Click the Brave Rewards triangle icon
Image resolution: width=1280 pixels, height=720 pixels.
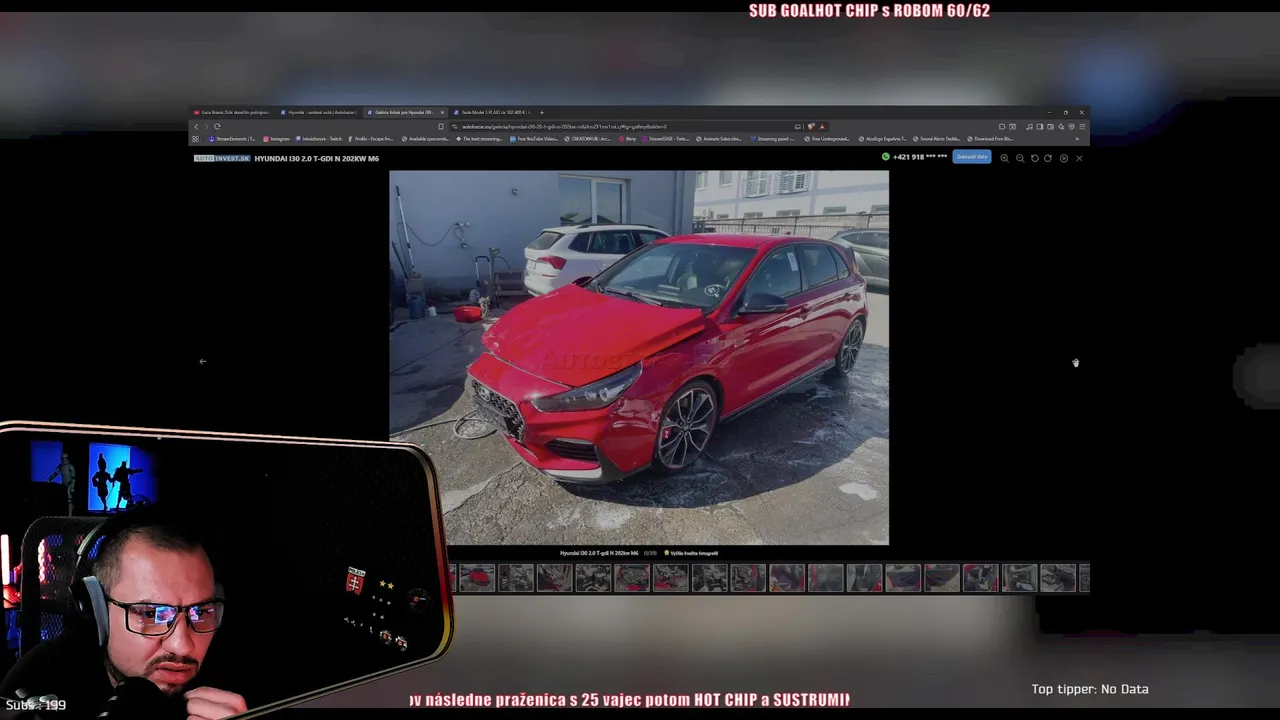tap(822, 127)
